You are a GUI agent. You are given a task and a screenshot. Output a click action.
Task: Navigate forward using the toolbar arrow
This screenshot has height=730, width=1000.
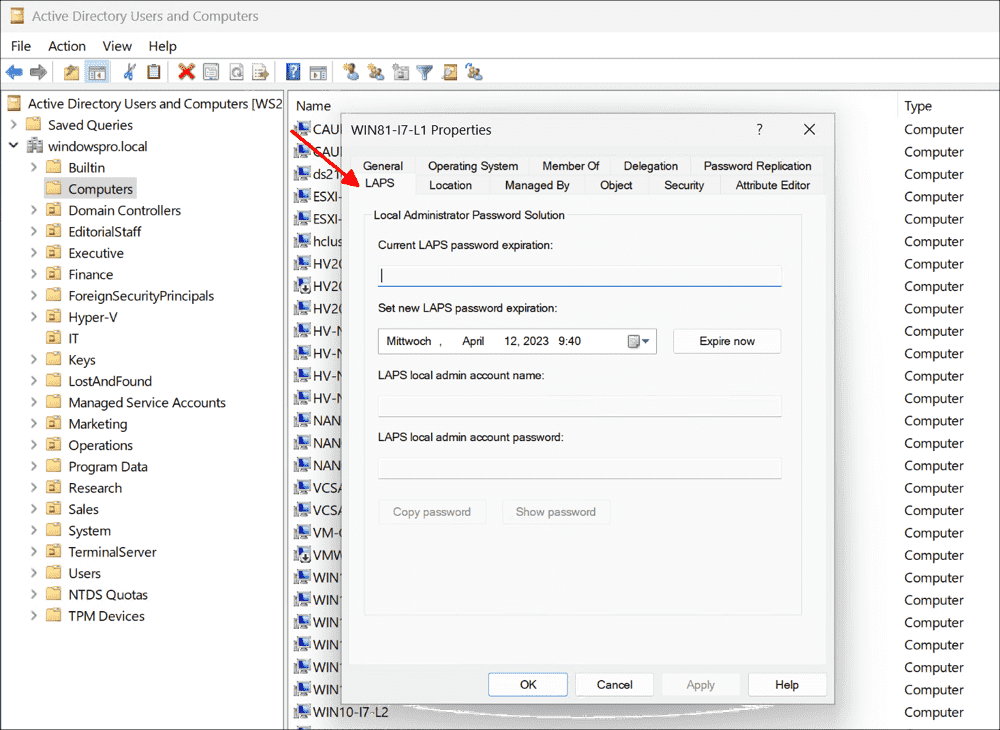(x=39, y=71)
